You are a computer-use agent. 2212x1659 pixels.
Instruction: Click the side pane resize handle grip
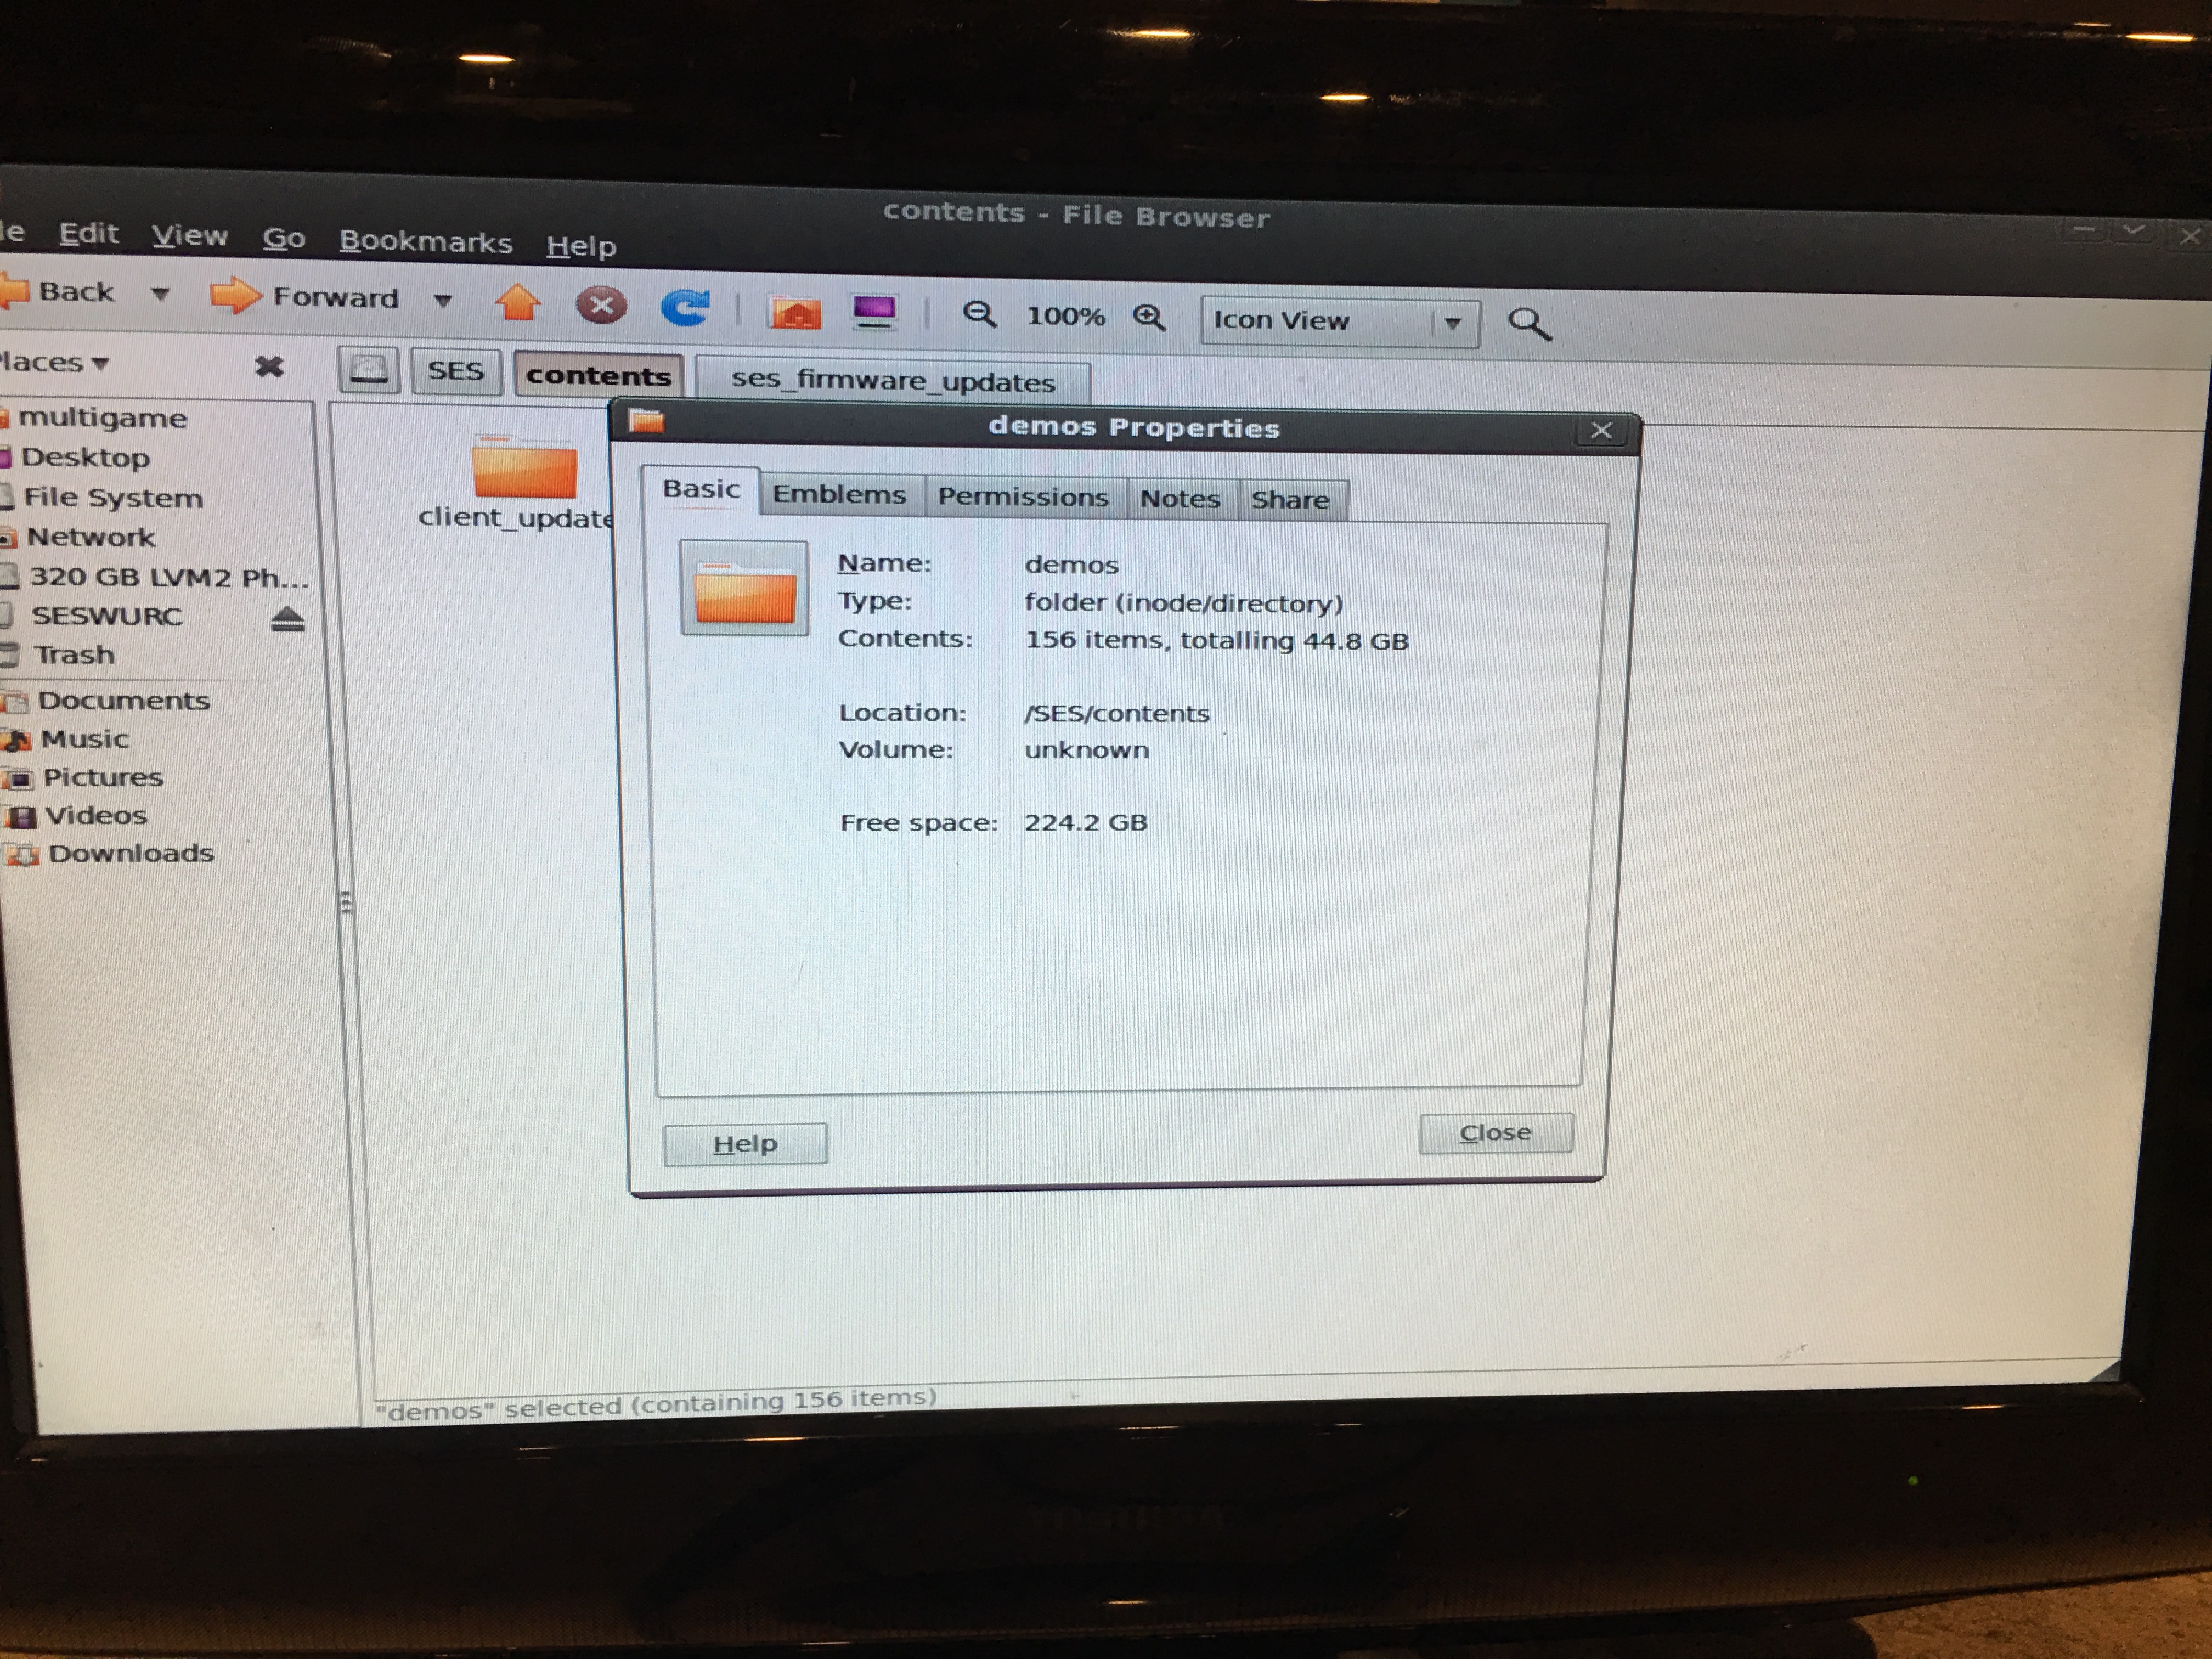click(346, 902)
